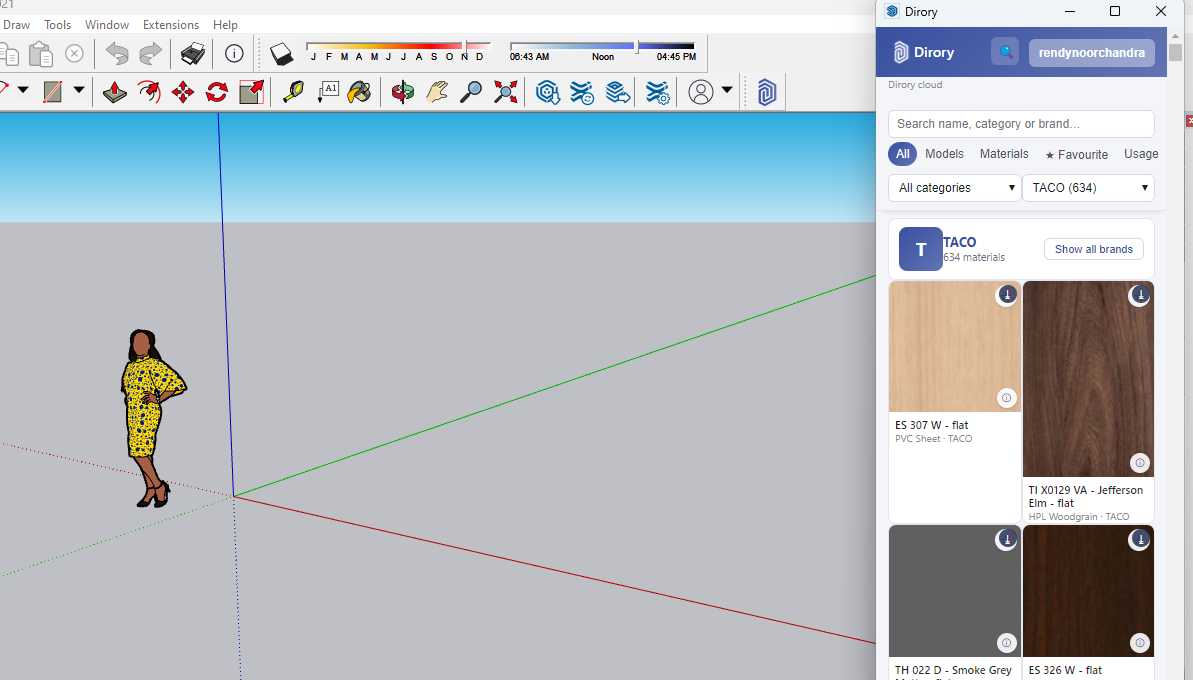Select the Zoom magnifier tool
The width and height of the screenshot is (1193, 680).
(471, 92)
